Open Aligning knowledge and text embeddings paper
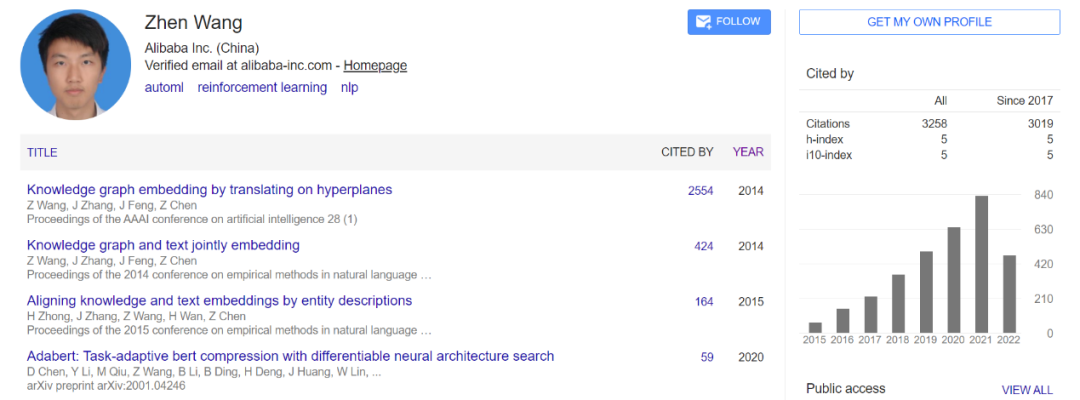 click(x=219, y=300)
